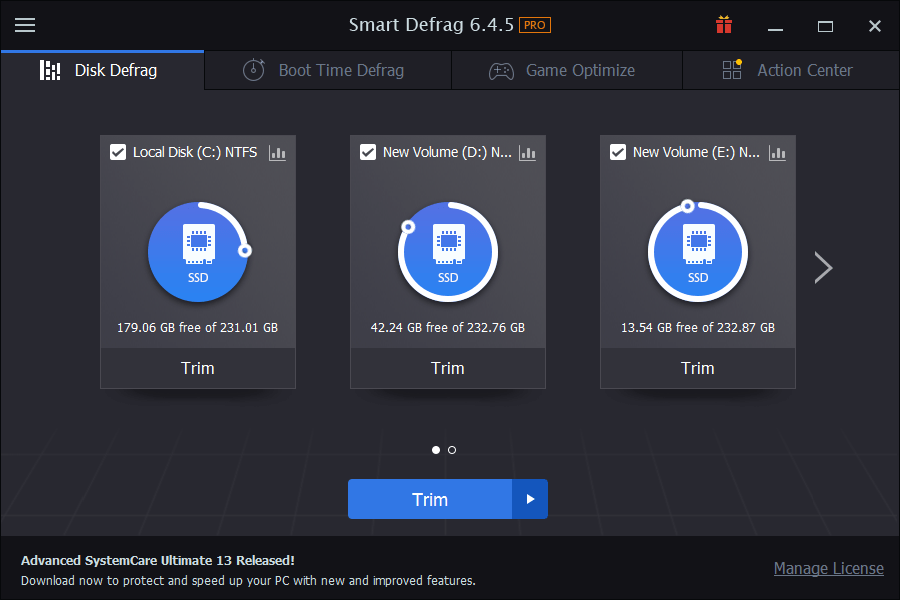Open disk stats chart for New Volume (E:)
900x600 pixels.
pyautogui.click(x=778, y=153)
